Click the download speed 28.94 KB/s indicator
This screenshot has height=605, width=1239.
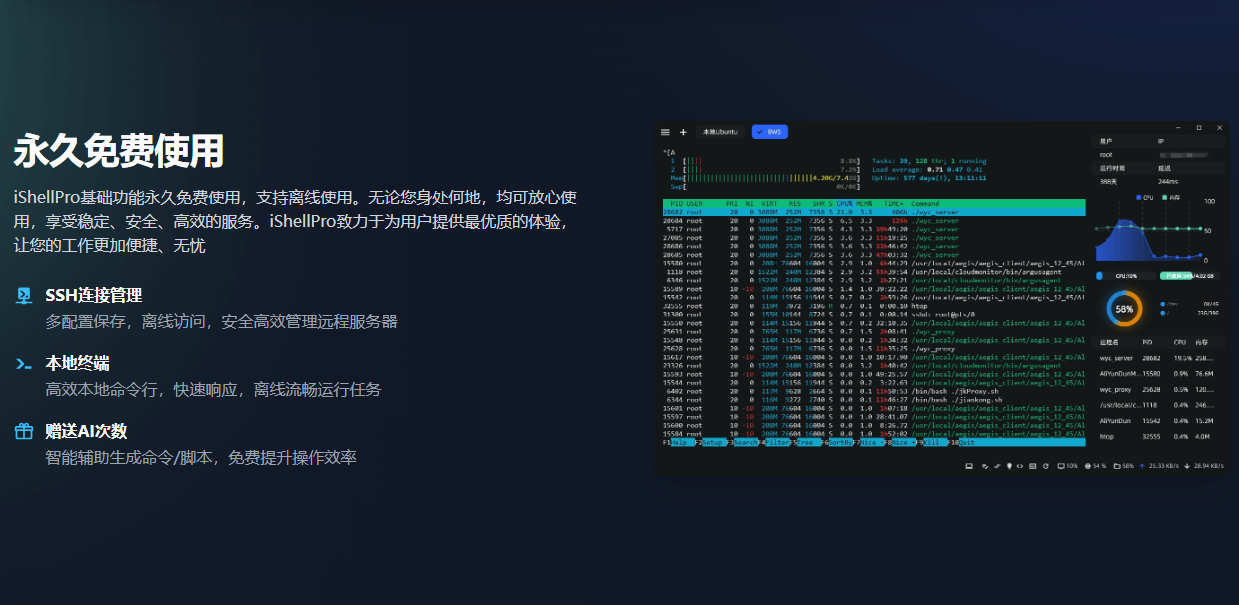1205,466
